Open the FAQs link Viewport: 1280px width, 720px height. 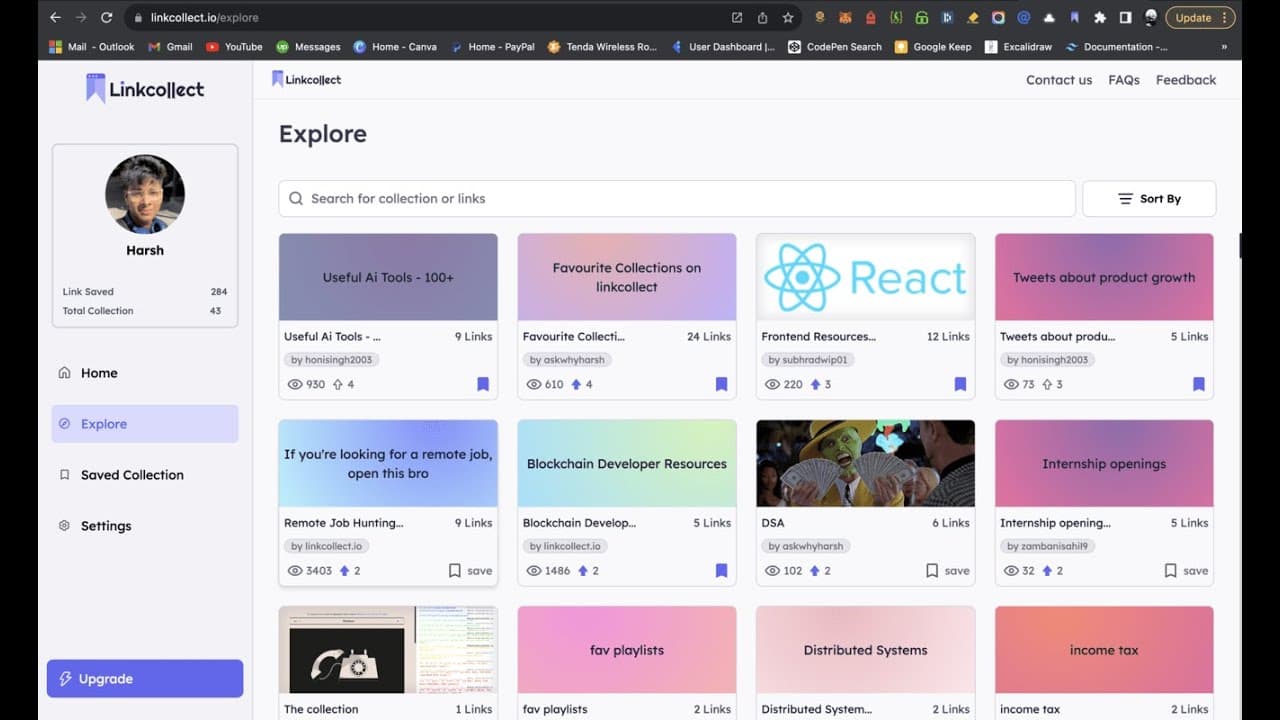(x=1124, y=80)
